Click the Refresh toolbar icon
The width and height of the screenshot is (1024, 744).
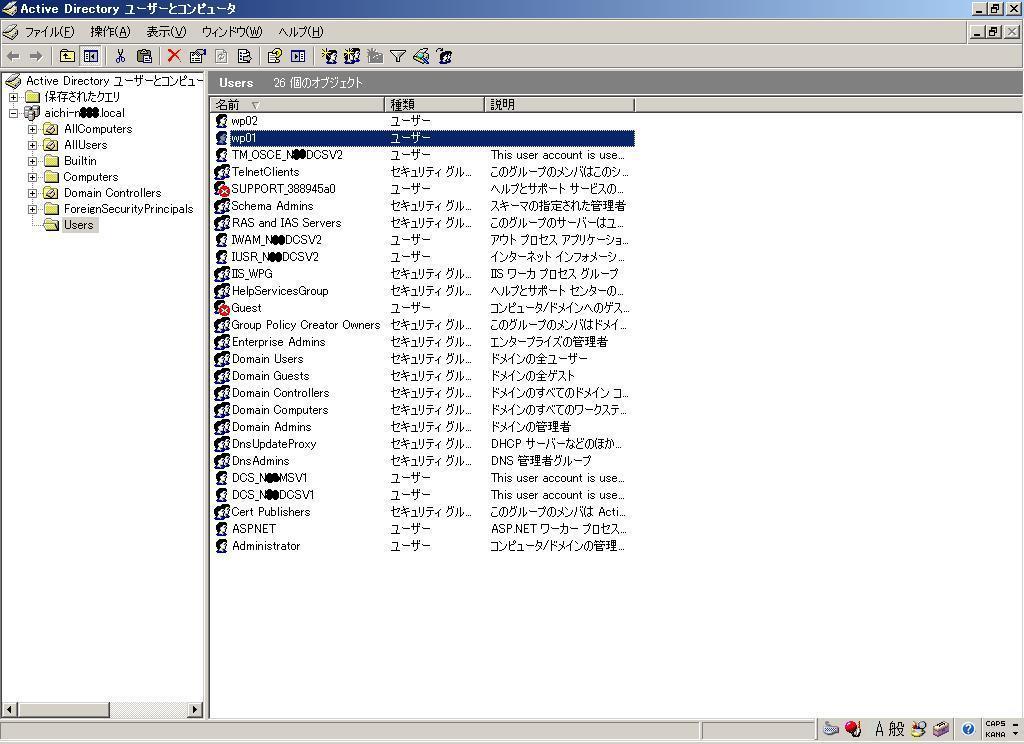(x=221, y=57)
